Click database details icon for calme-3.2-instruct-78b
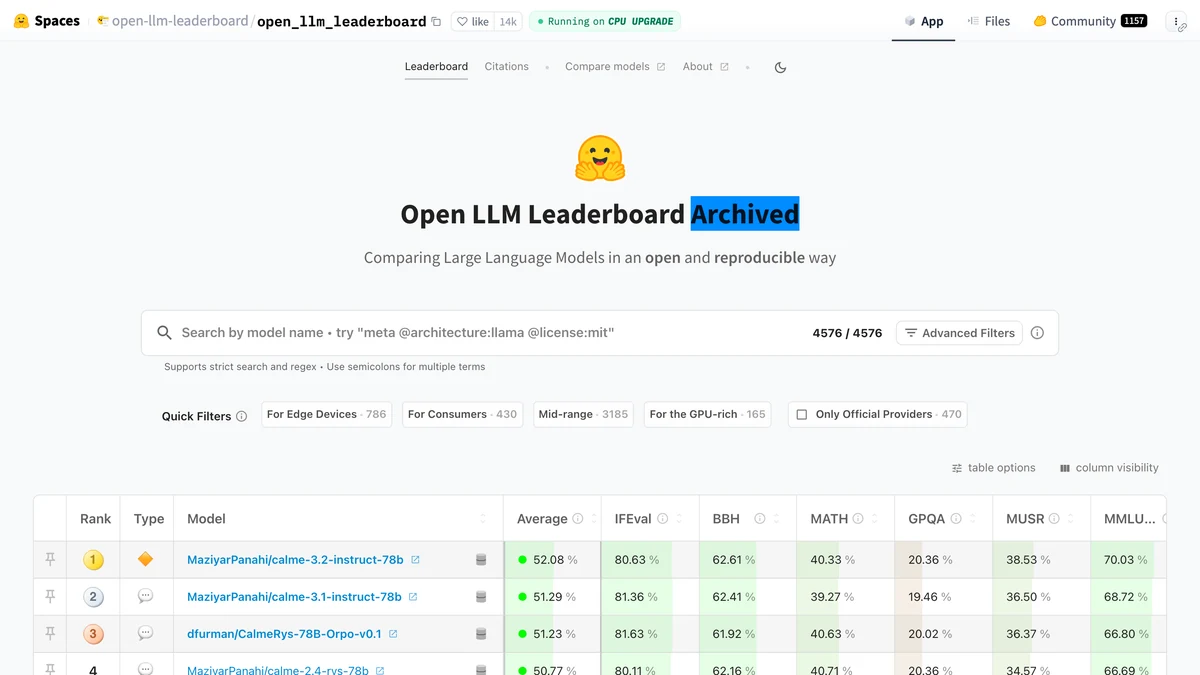 point(481,560)
